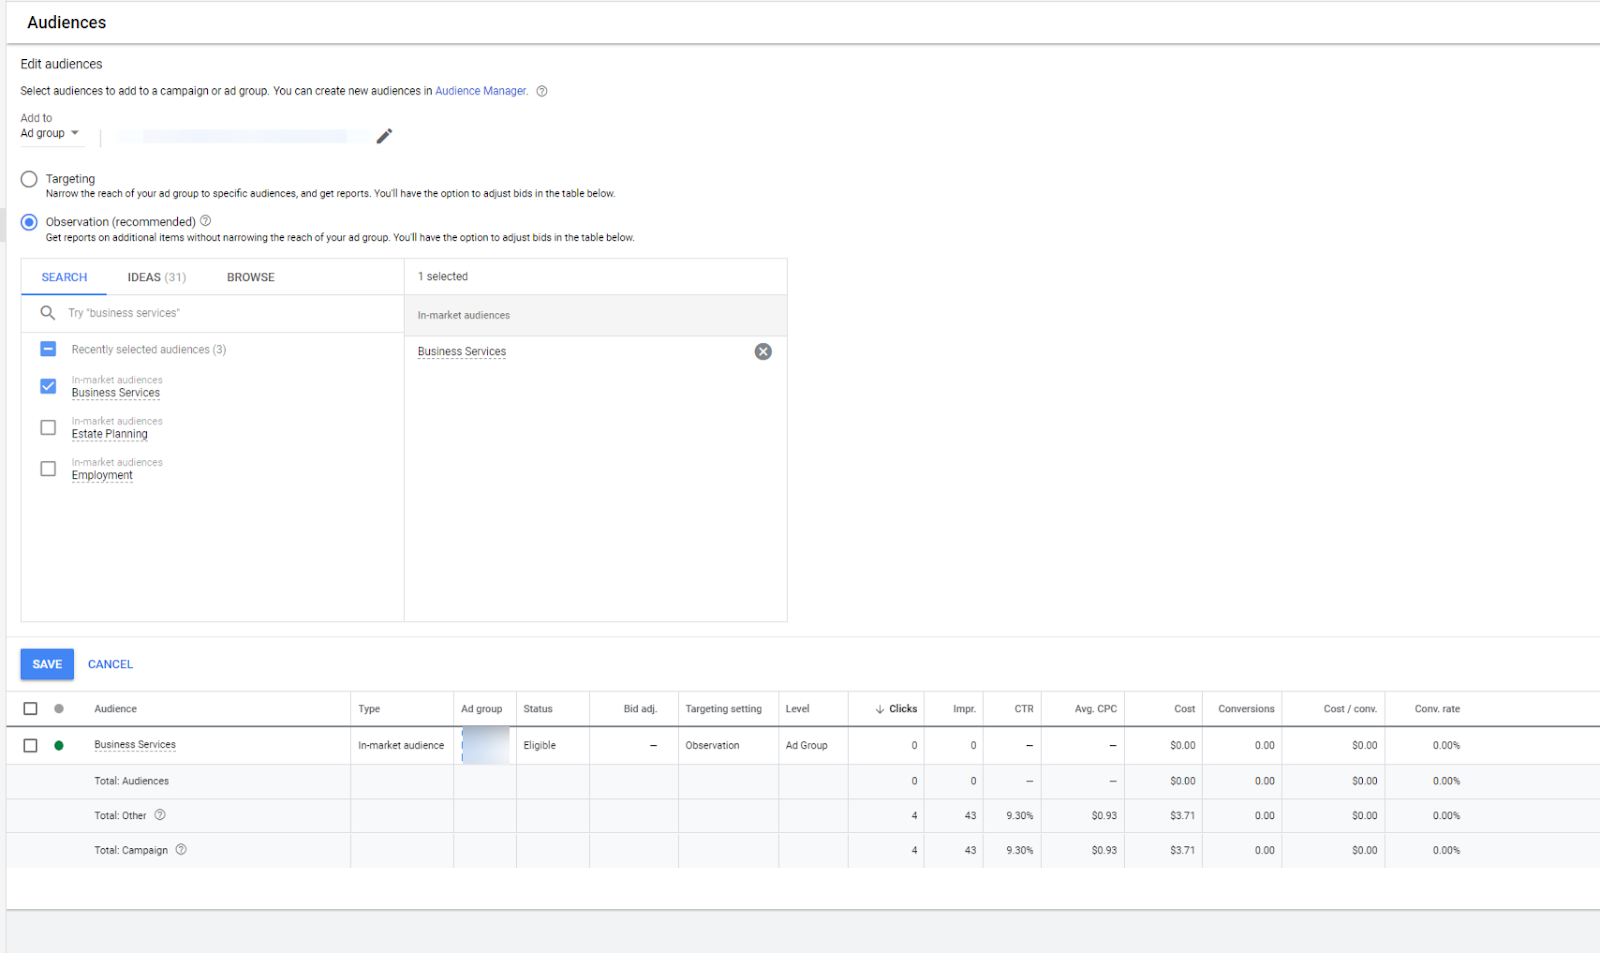Click help icon next to Total: Campaign
1600x953 pixels.
[181, 850]
